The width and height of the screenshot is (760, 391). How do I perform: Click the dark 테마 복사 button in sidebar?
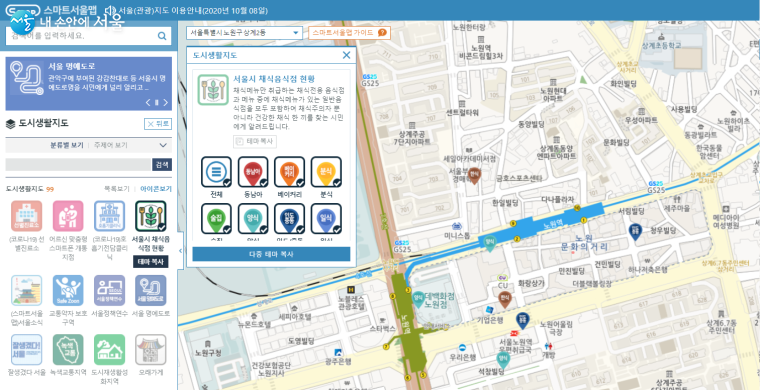click(151, 261)
